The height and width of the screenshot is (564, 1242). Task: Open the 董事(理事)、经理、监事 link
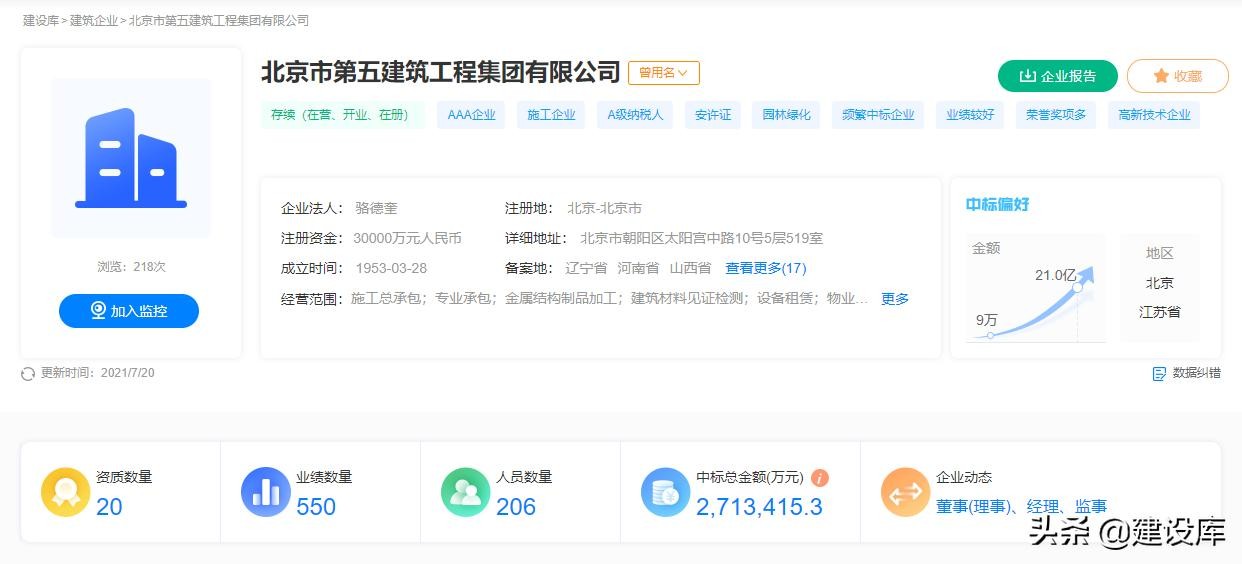pos(1021,507)
